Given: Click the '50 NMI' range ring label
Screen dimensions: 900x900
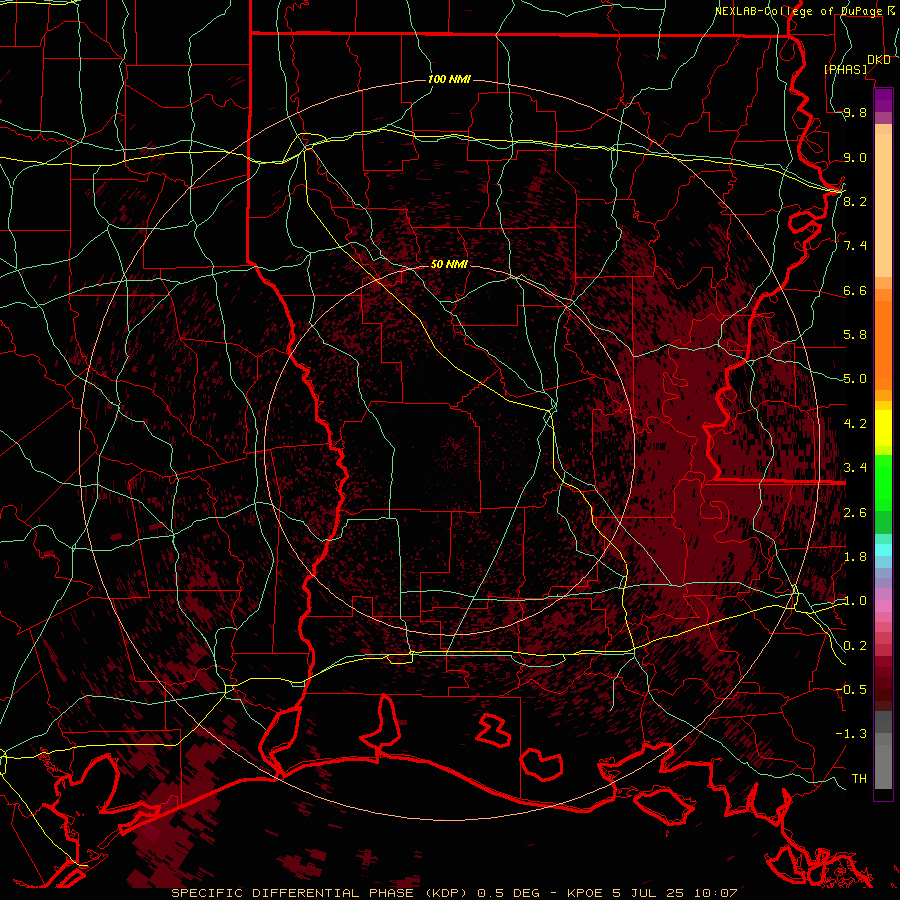Looking at the screenshot, I should (x=449, y=264).
